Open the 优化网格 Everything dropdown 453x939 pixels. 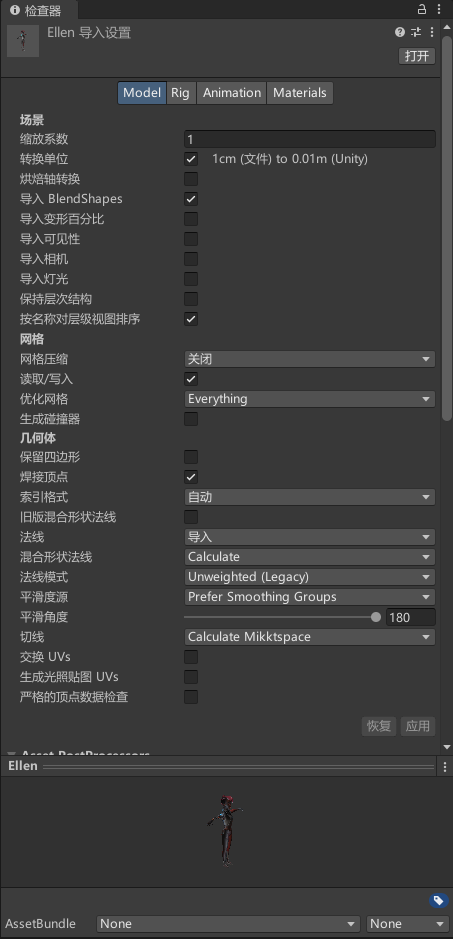[x=309, y=399]
